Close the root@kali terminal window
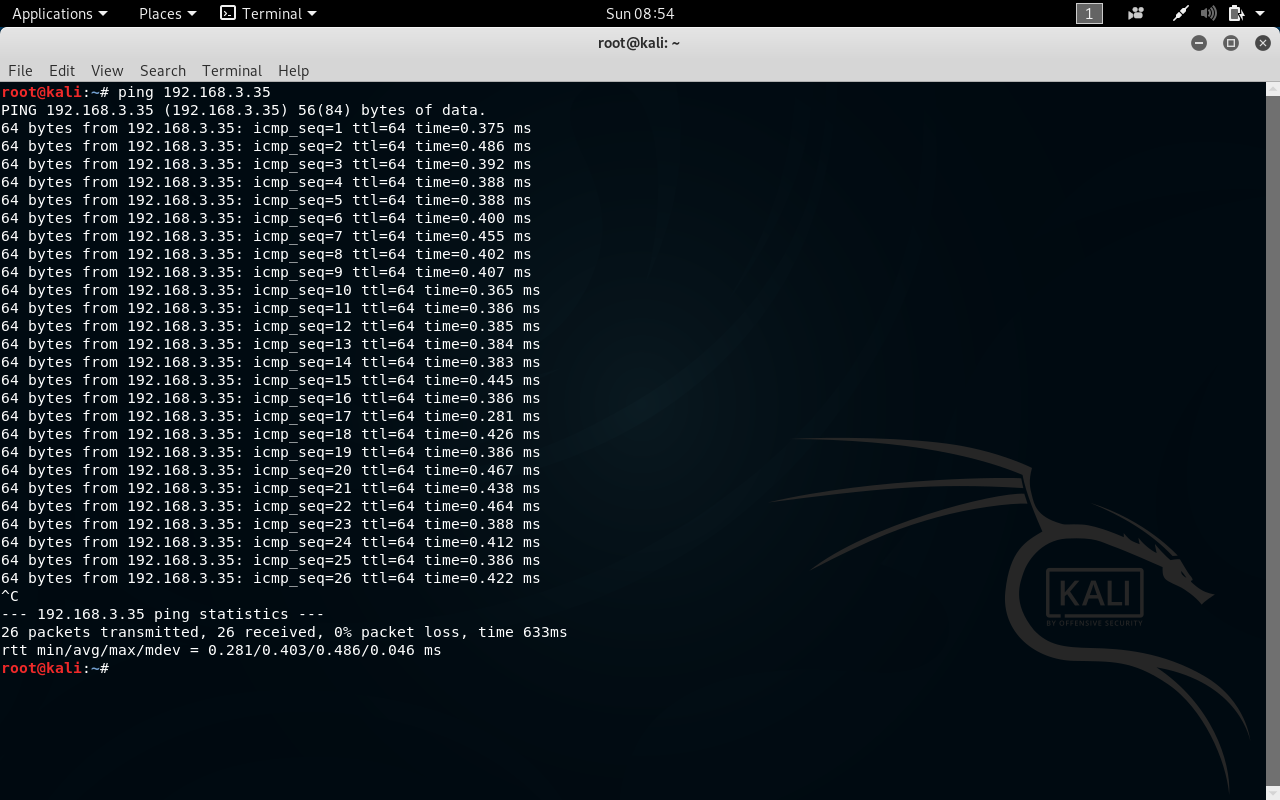 coord(1263,43)
